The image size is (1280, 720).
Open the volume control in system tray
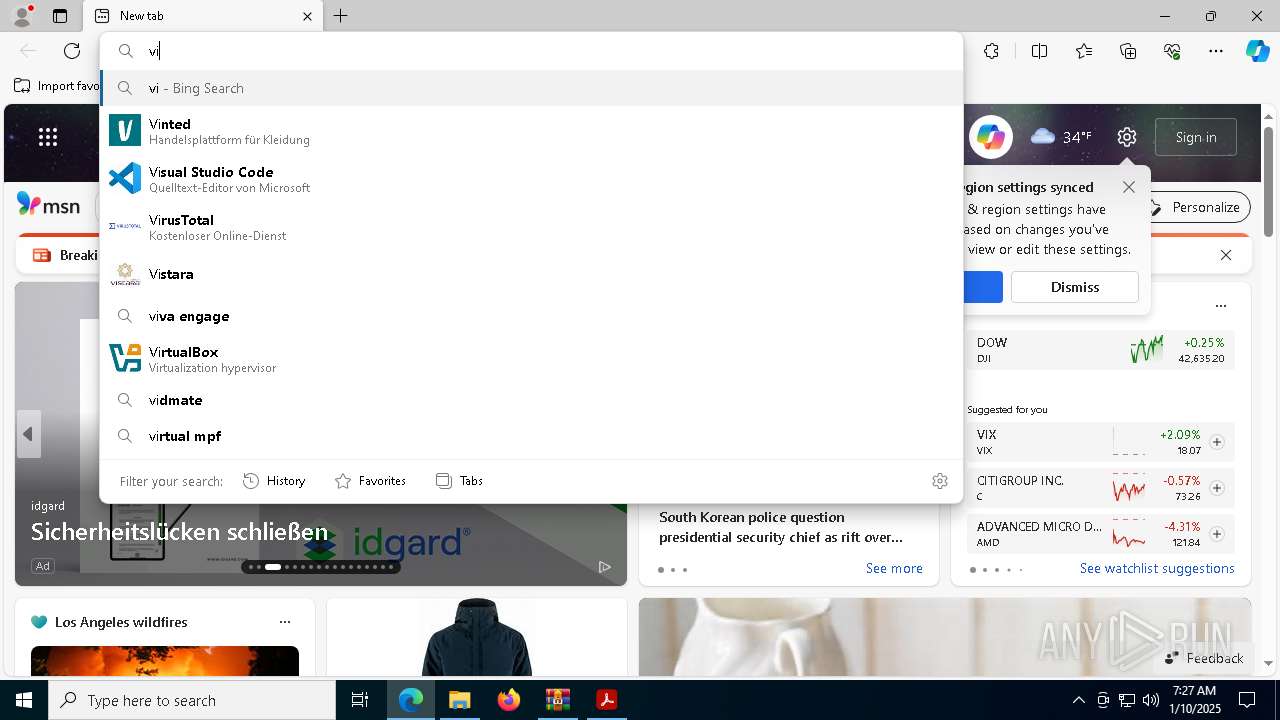1150,700
